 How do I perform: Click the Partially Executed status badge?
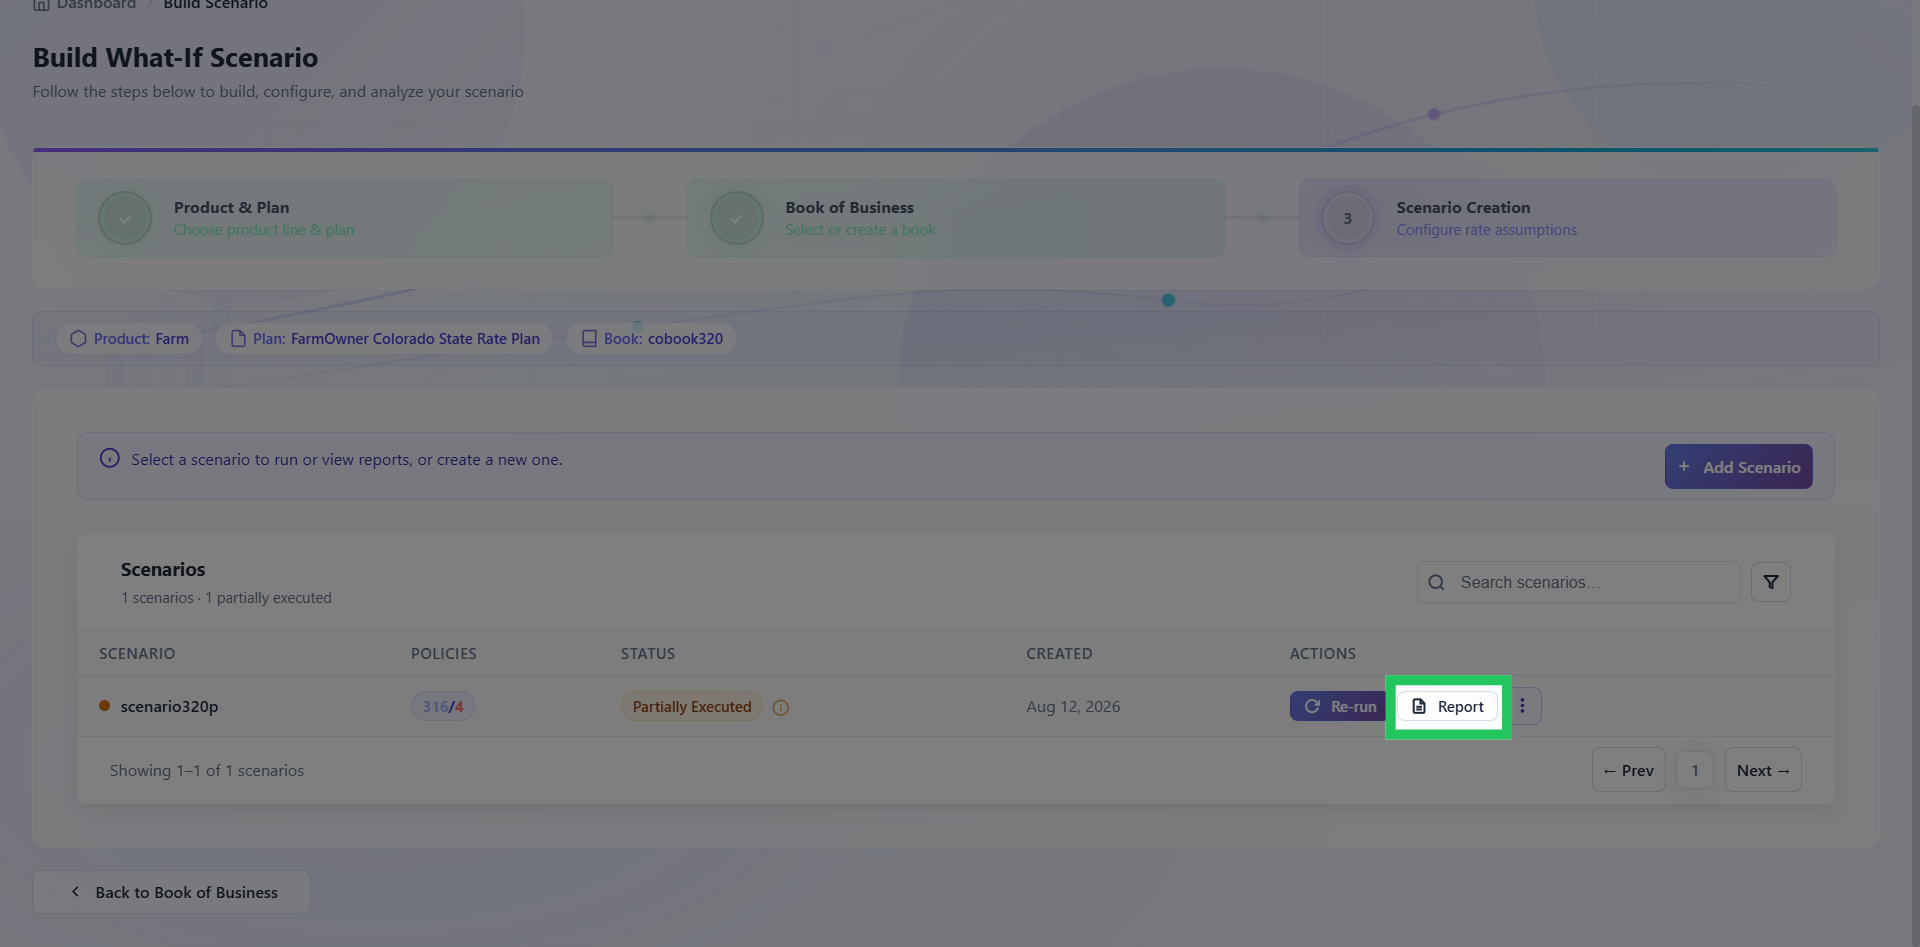click(x=692, y=707)
